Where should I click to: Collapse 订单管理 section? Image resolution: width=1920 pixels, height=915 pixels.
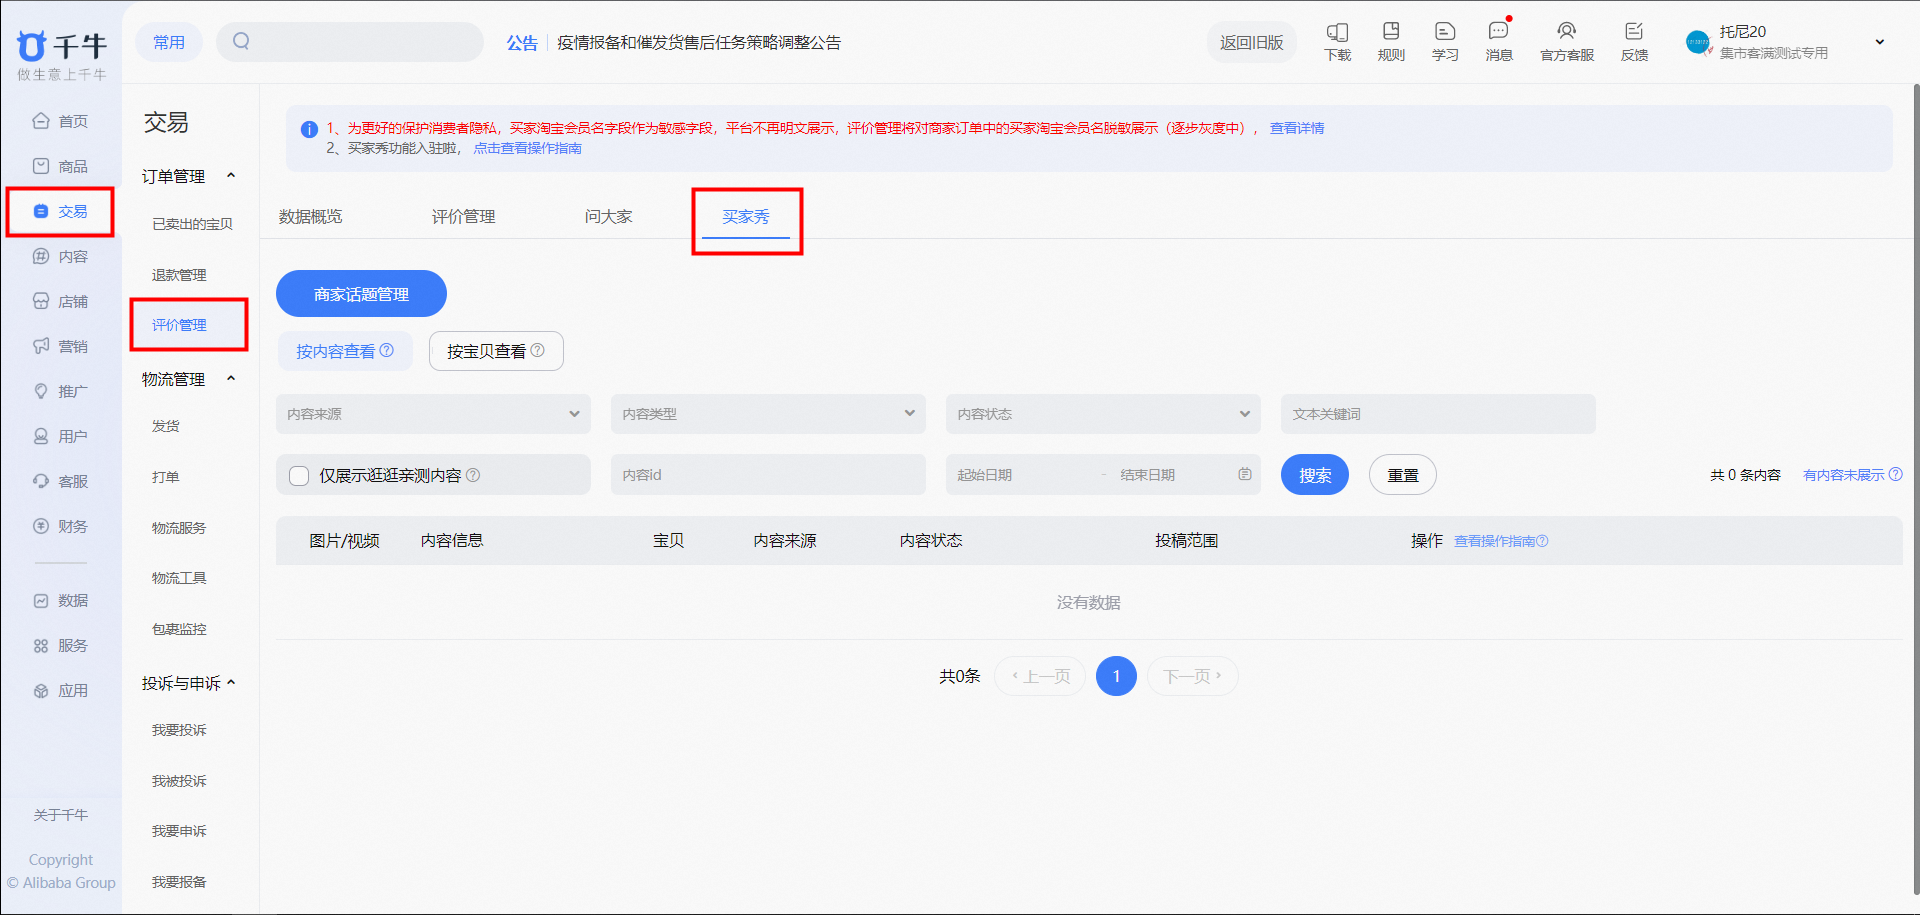point(231,176)
